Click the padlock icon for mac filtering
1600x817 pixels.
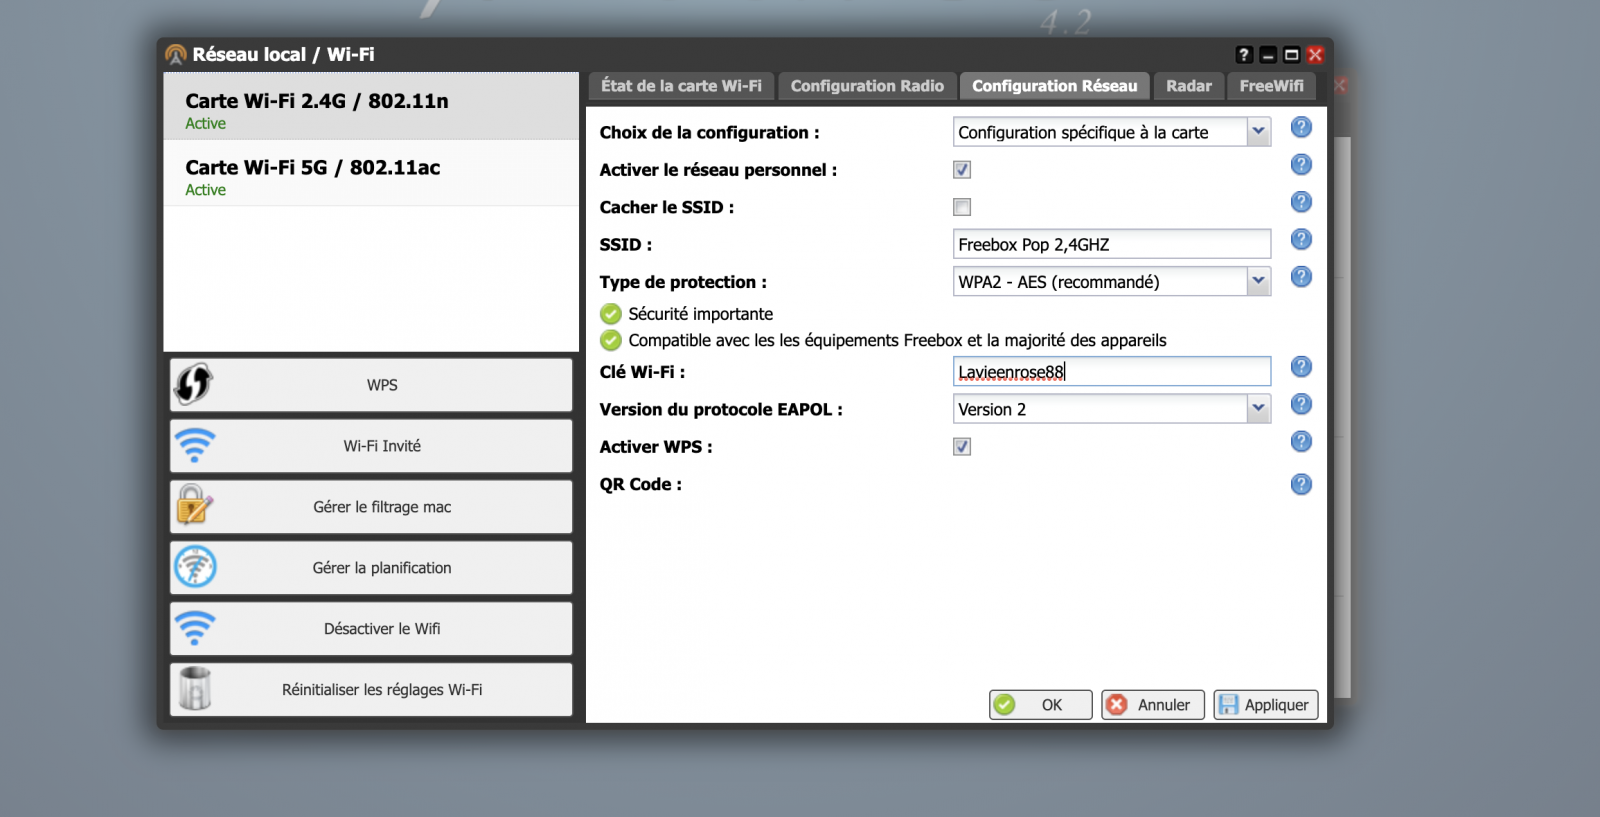tap(194, 506)
